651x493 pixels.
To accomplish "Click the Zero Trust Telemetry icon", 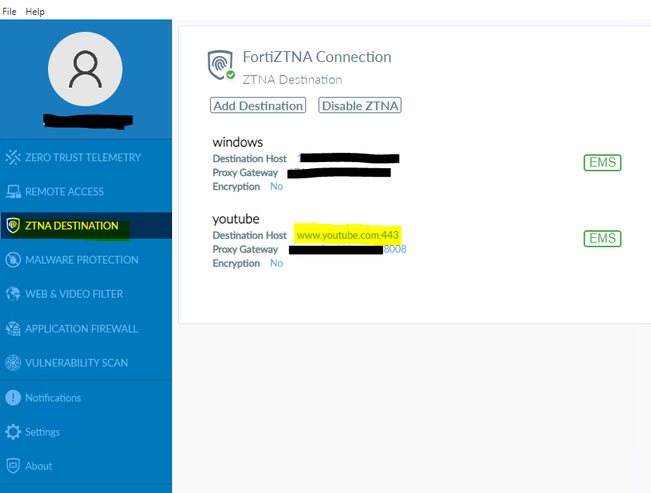I will [13, 157].
